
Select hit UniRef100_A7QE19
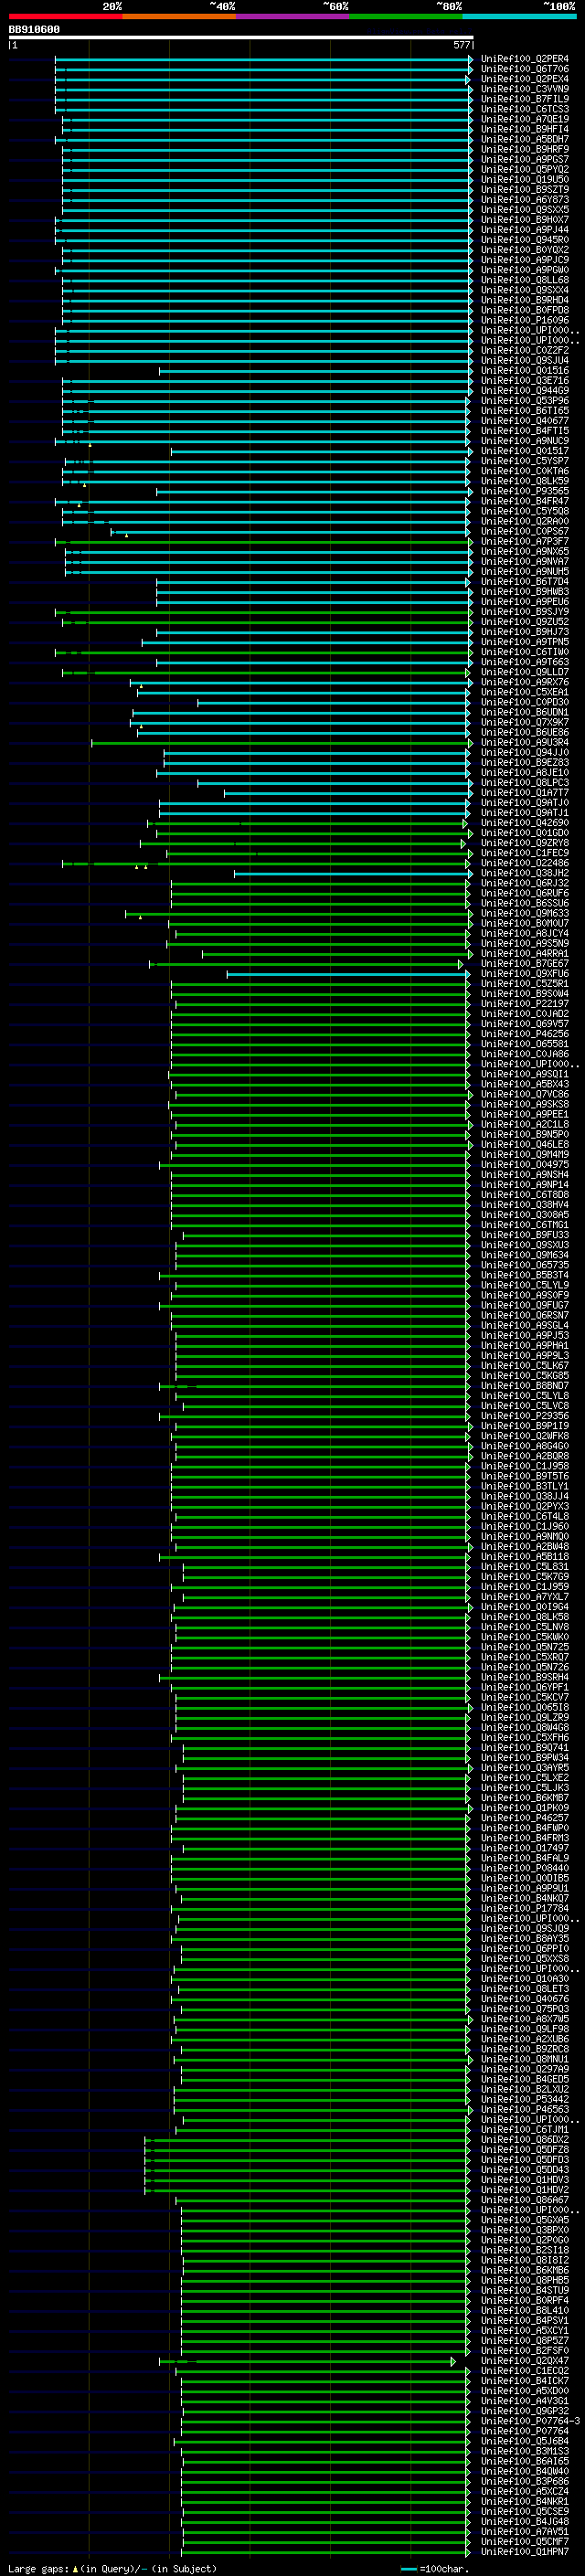tap(524, 119)
